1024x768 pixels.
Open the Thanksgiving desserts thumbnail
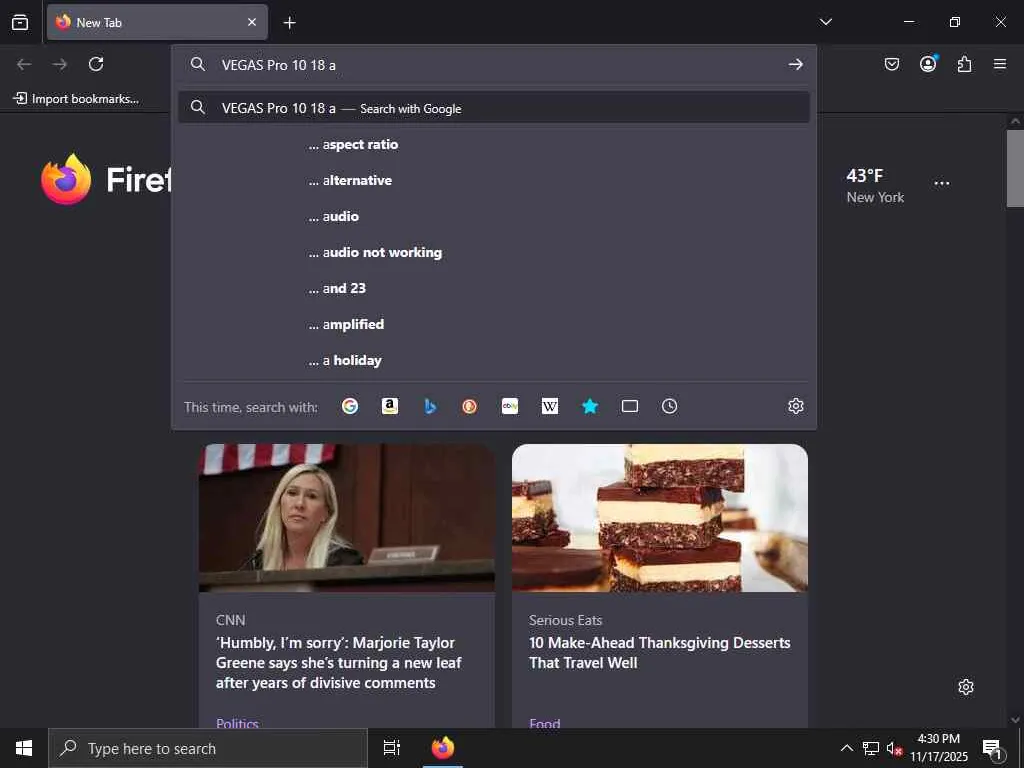[x=660, y=518]
